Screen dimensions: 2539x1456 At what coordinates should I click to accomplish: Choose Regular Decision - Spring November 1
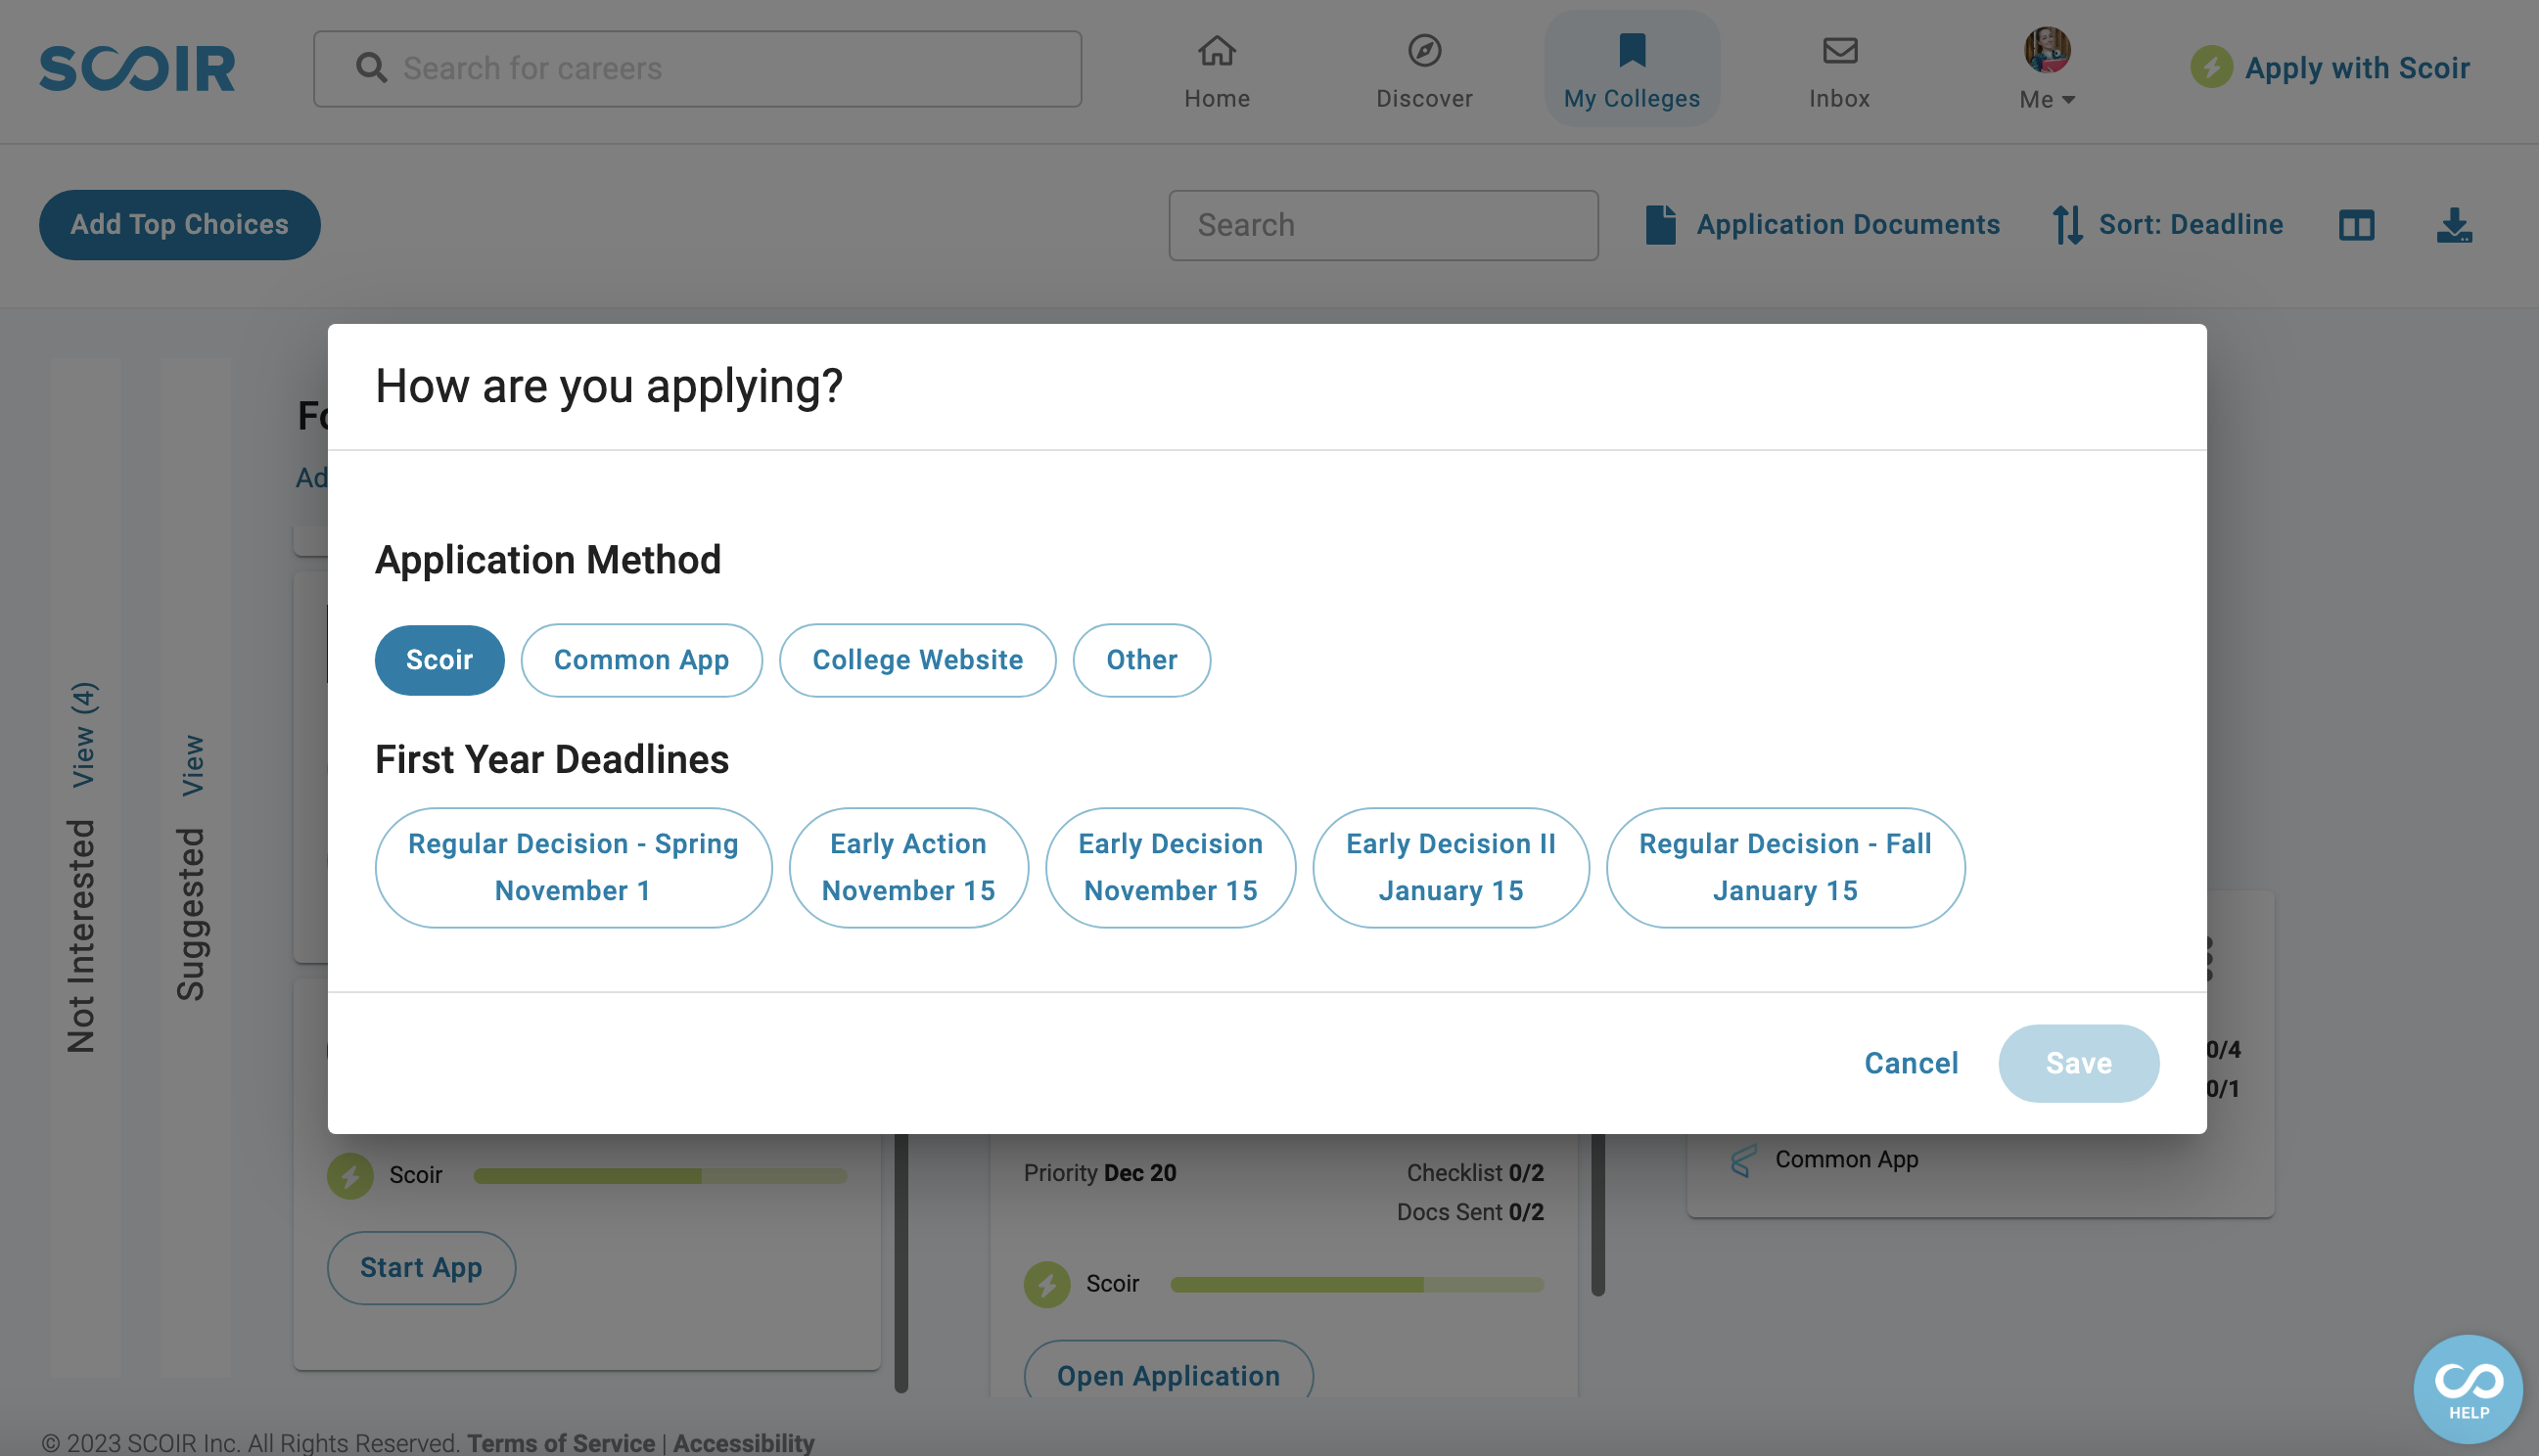coord(573,867)
